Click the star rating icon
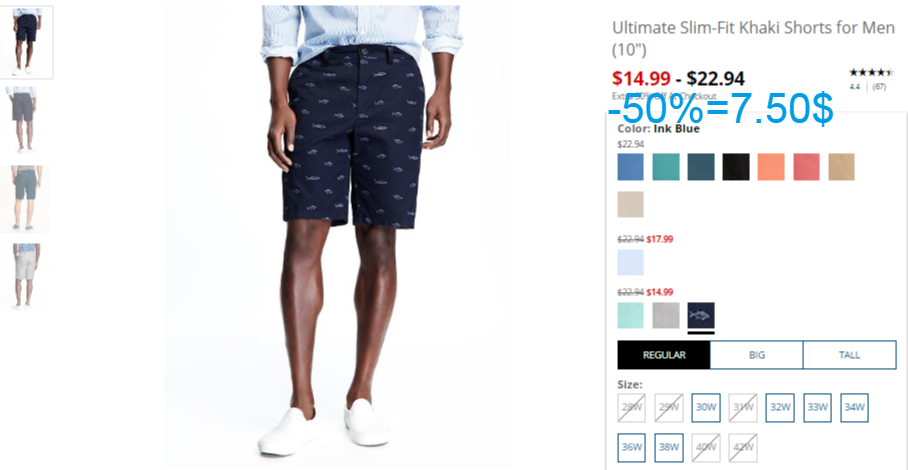Image resolution: width=908 pixels, height=470 pixels. pos(871,73)
